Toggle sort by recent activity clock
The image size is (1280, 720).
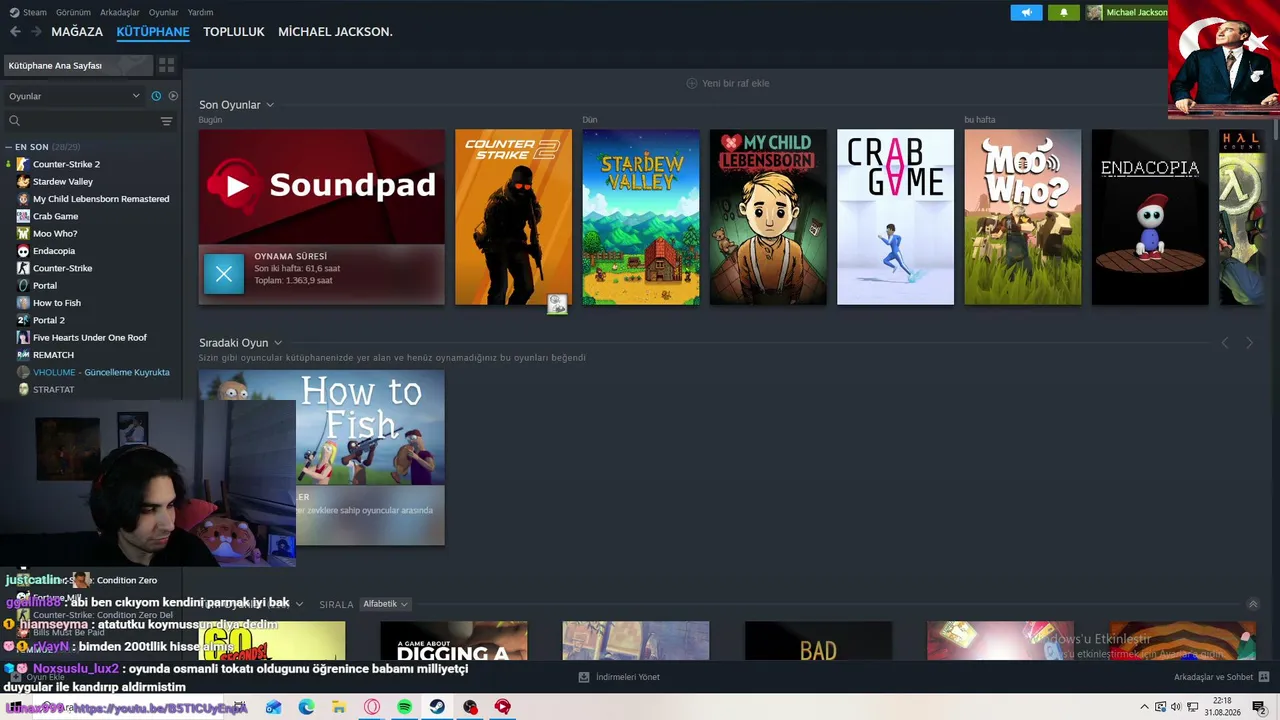point(156,96)
